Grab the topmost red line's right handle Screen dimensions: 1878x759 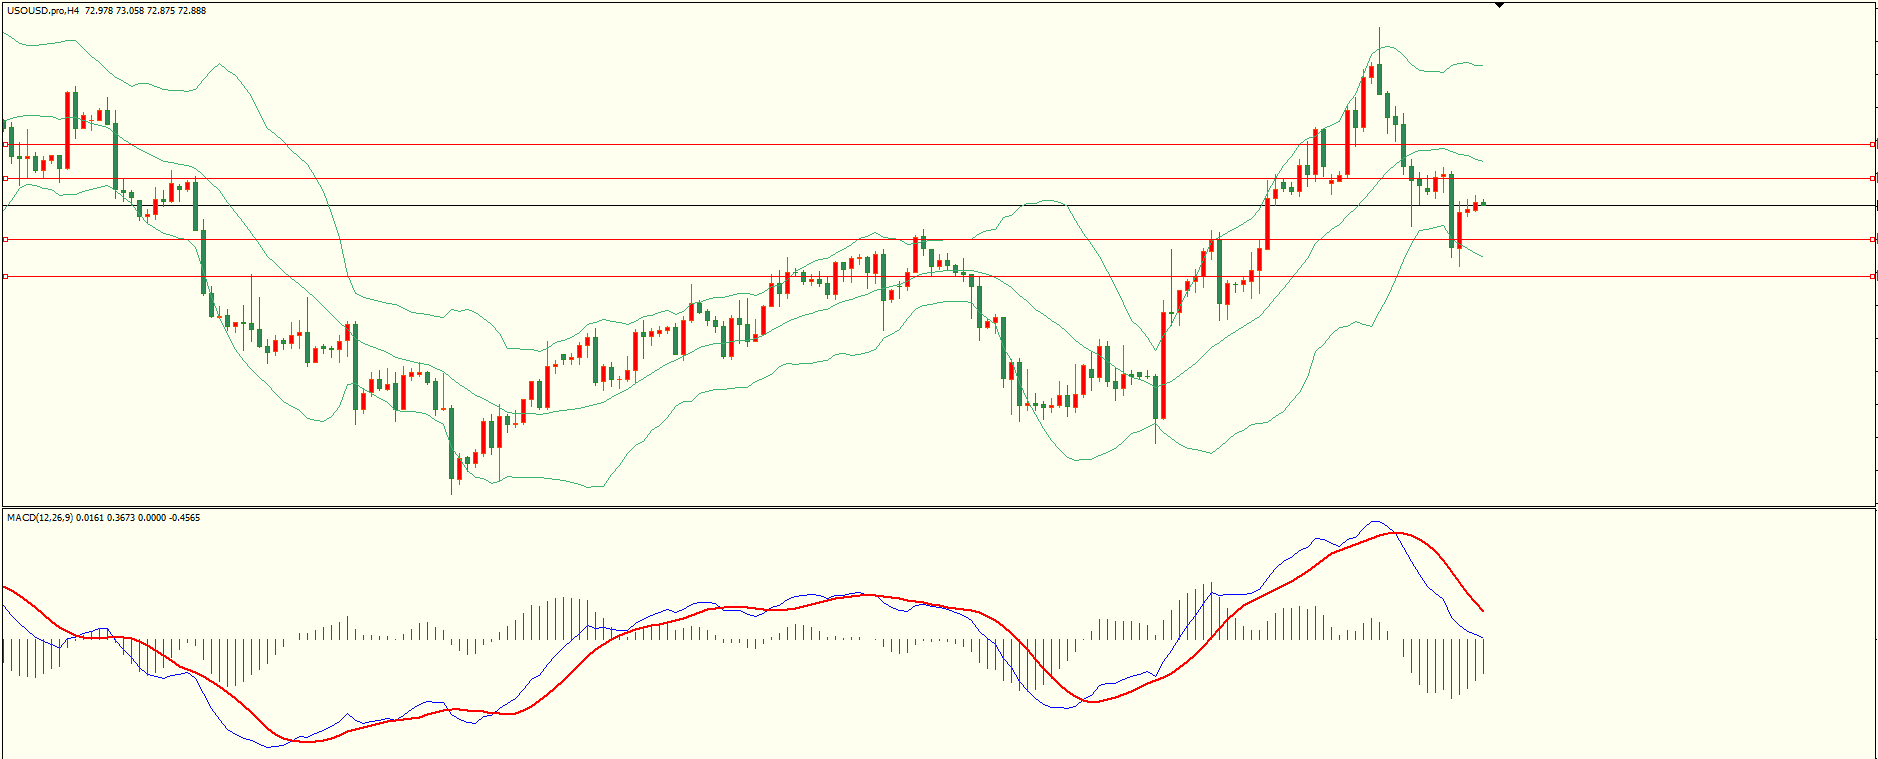click(x=1872, y=144)
